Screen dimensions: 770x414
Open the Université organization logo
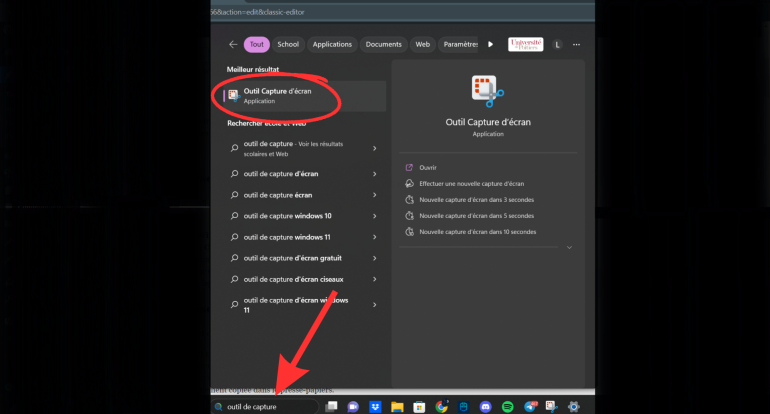(x=525, y=44)
